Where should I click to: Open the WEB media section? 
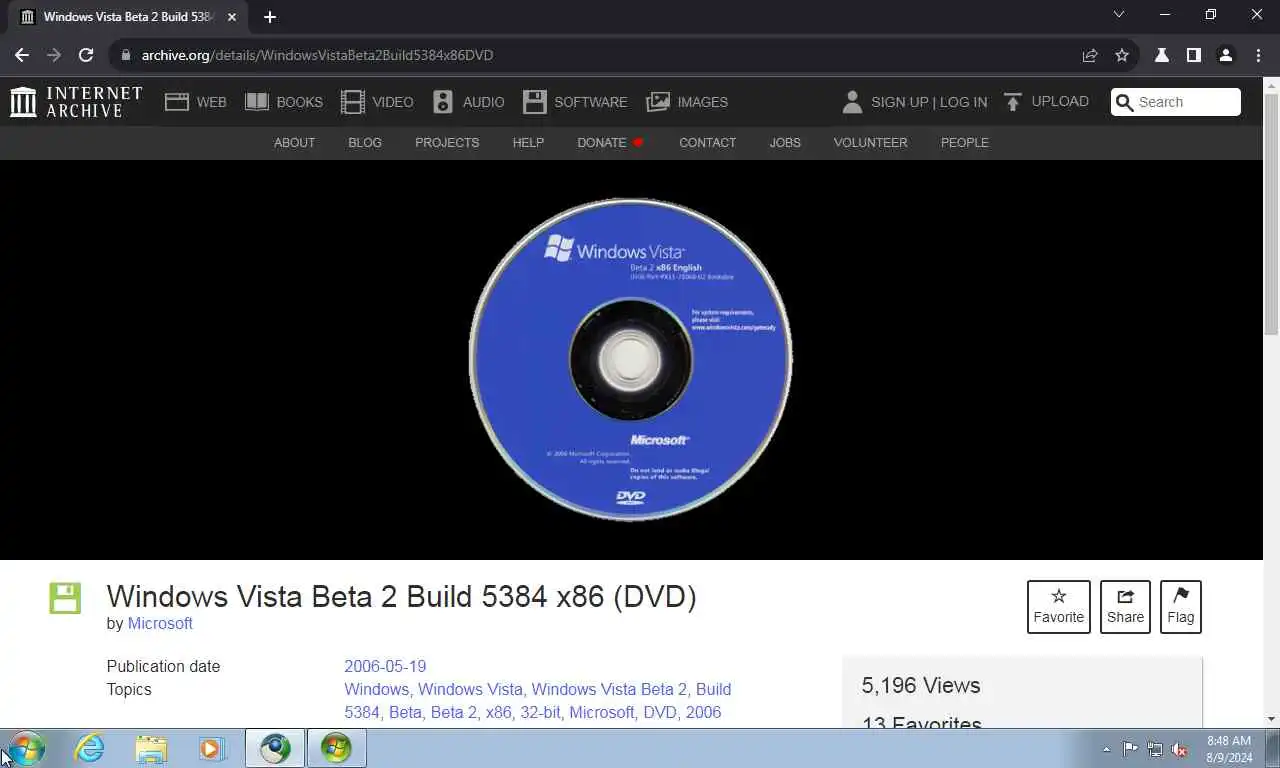(196, 102)
